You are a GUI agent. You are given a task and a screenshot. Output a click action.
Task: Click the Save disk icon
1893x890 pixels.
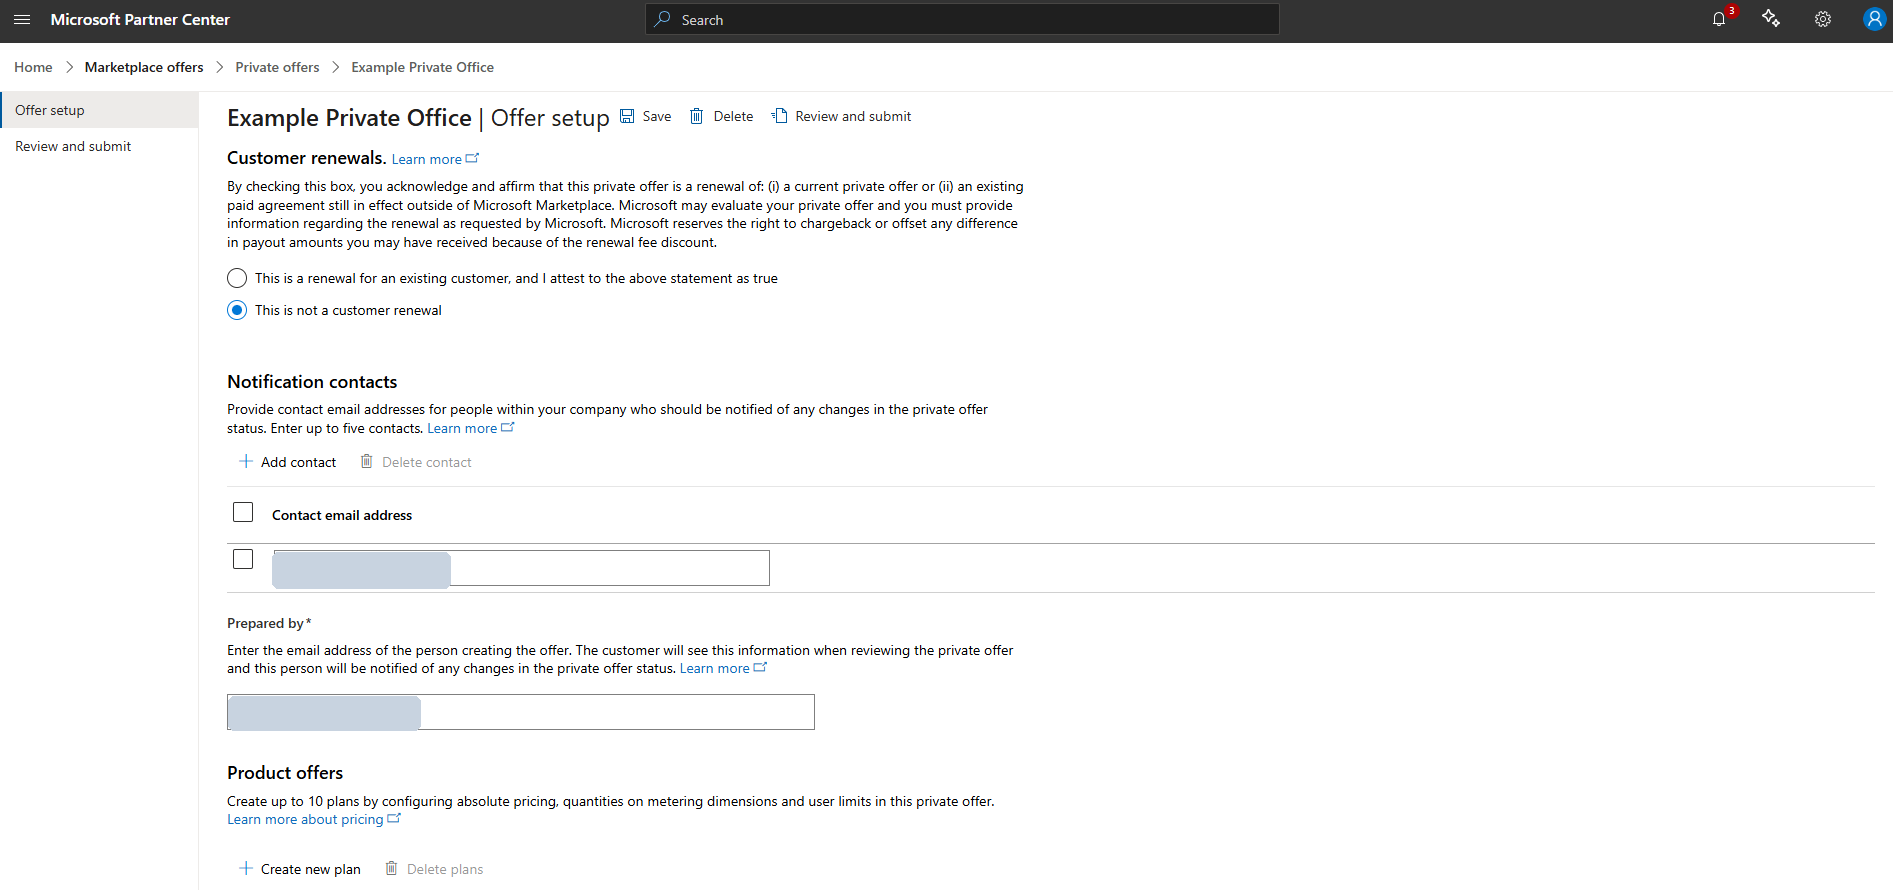[x=627, y=116]
